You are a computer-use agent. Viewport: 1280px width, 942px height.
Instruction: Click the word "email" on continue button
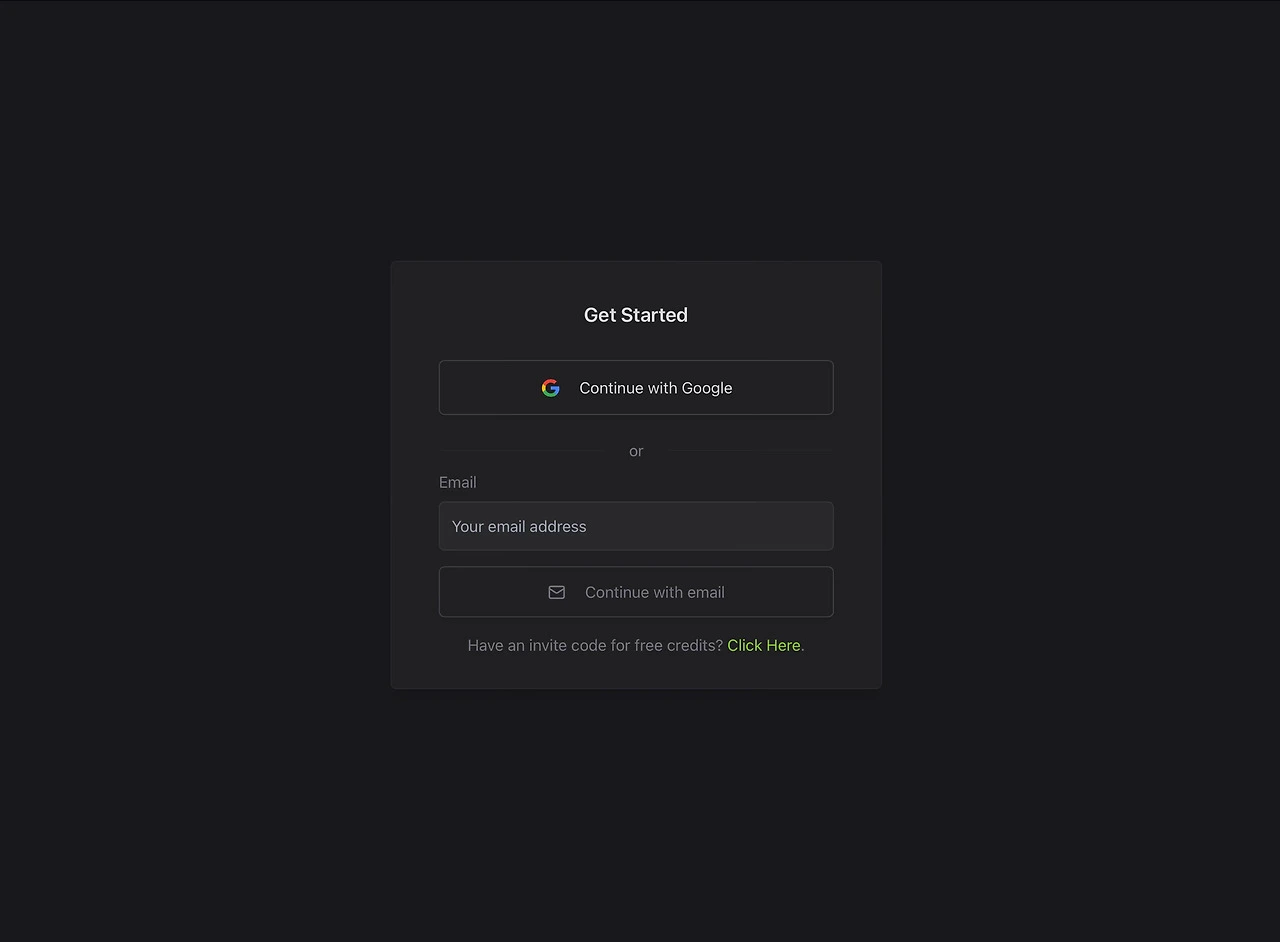(x=705, y=592)
